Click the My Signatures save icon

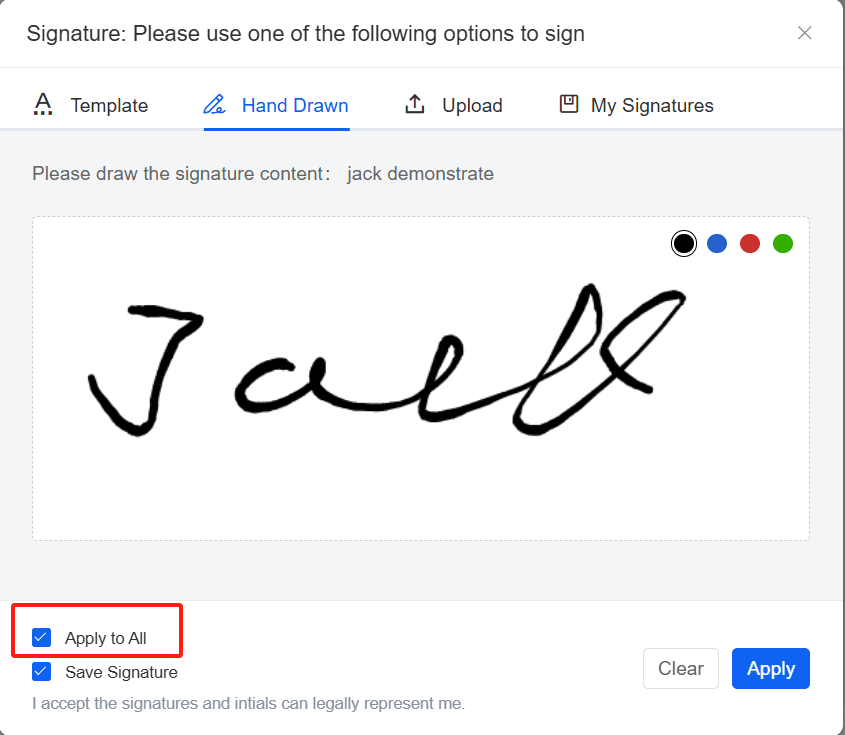click(569, 104)
